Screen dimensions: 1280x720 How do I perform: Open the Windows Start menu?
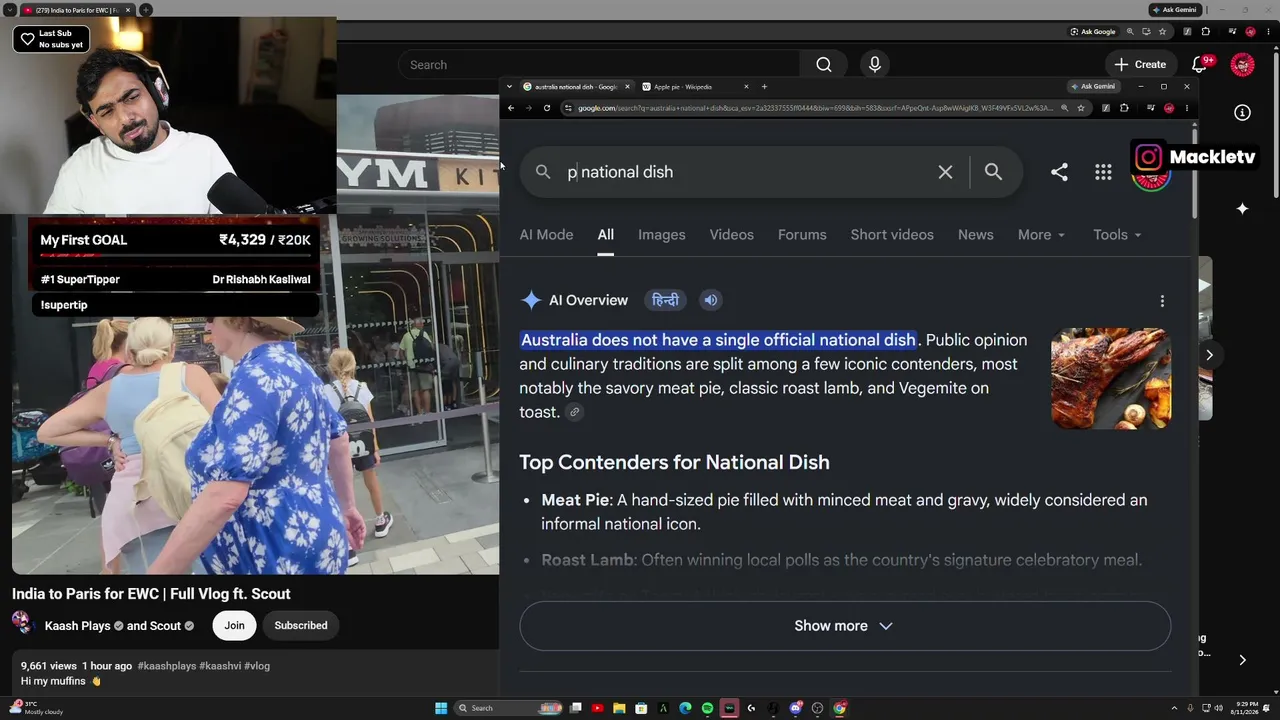point(441,708)
